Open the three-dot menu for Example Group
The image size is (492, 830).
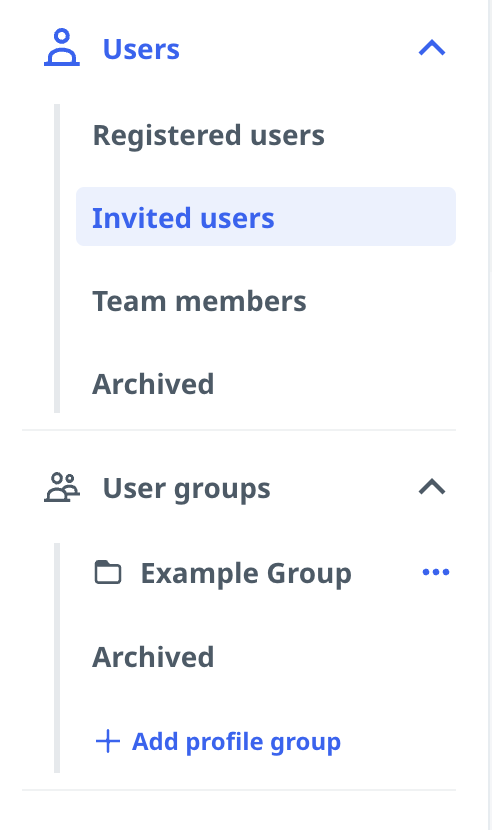click(436, 572)
